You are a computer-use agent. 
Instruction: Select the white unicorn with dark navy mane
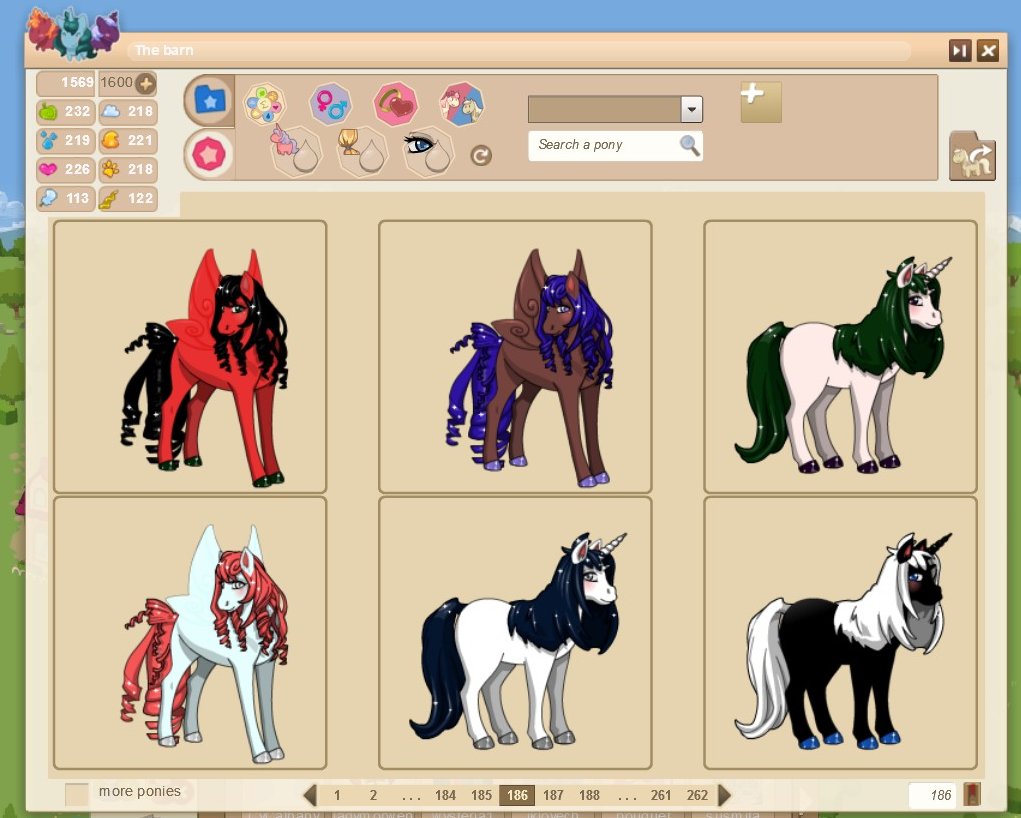point(515,633)
